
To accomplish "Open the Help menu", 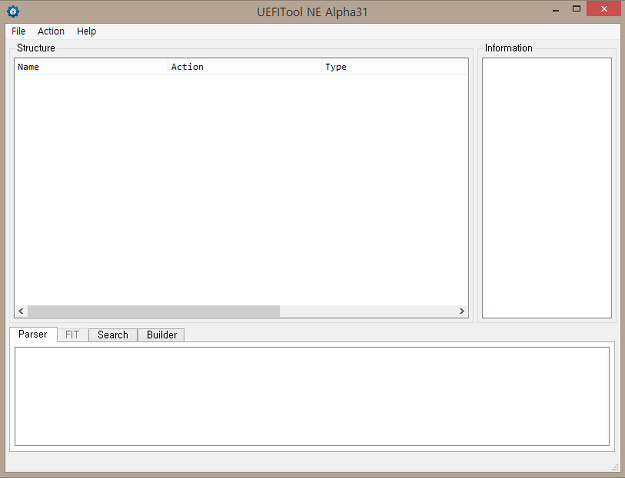I will click(86, 31).
